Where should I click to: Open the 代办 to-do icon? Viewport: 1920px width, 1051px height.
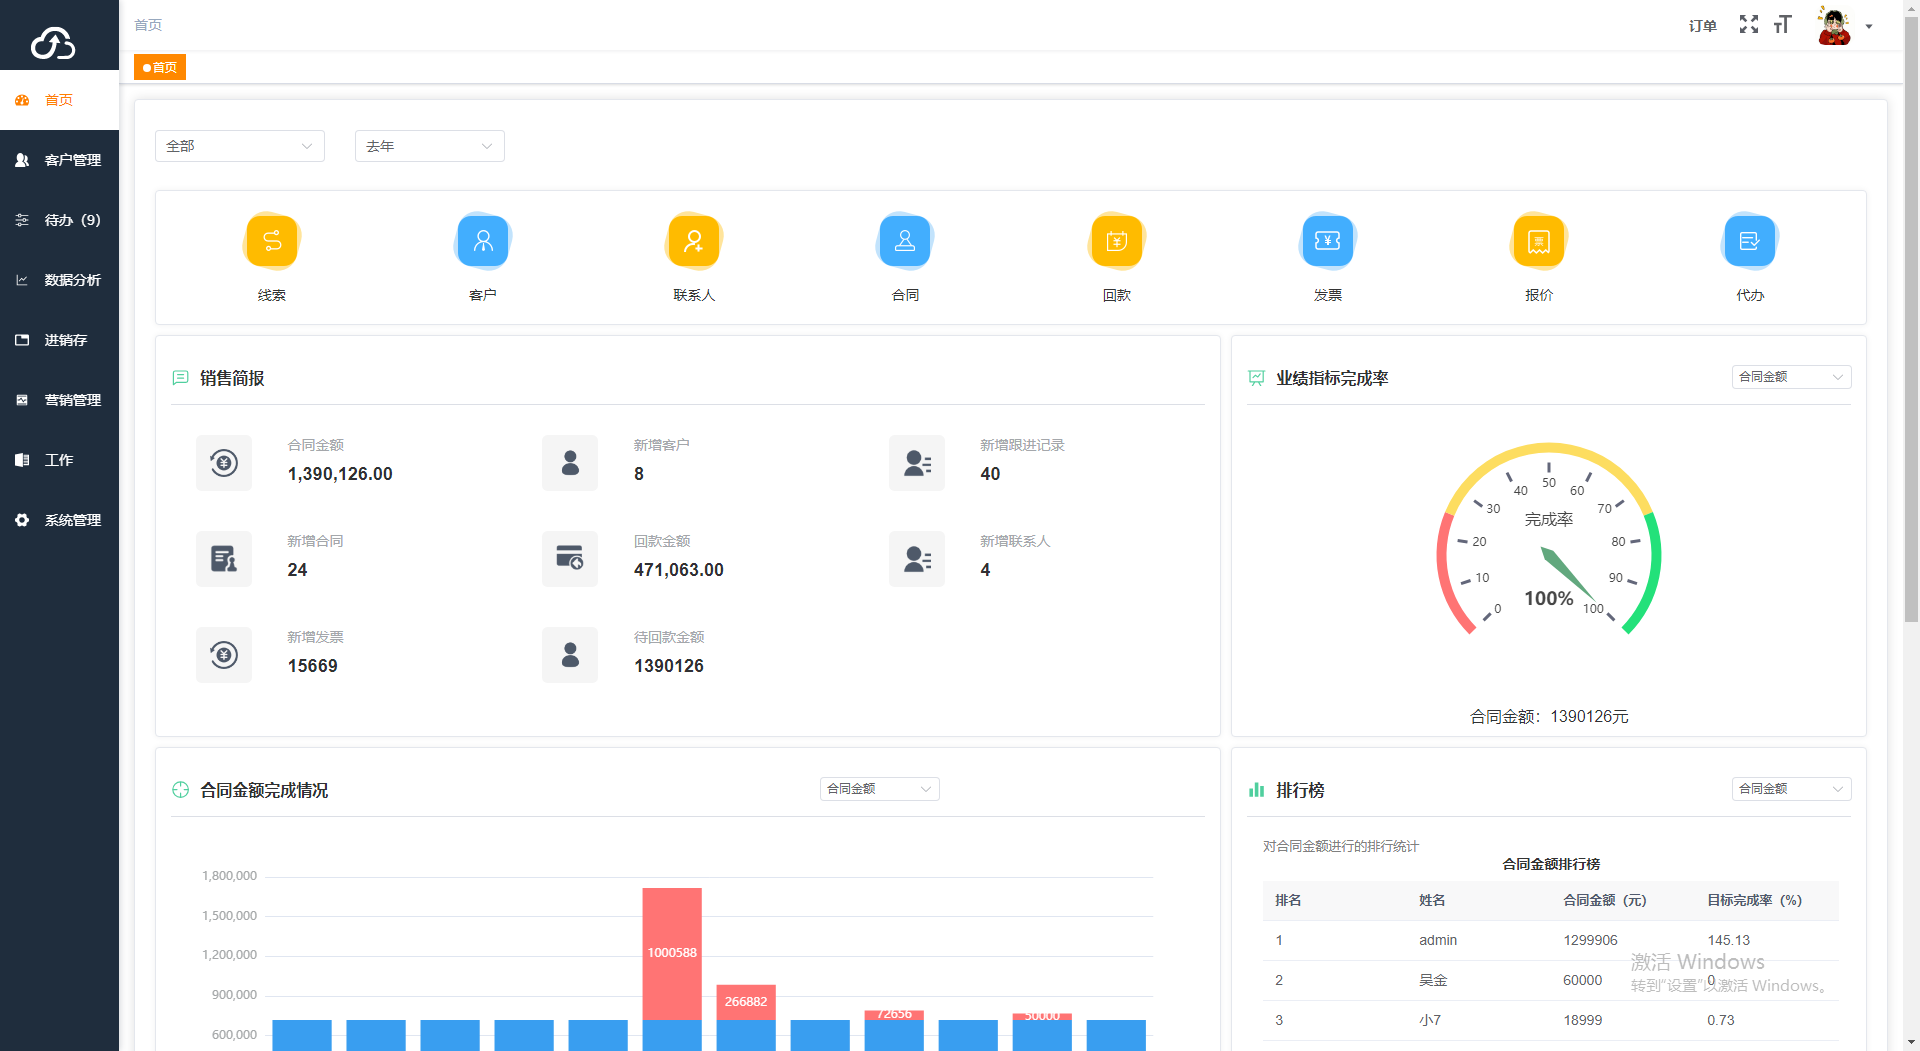pyautogui.click(x=1749, y=241)
